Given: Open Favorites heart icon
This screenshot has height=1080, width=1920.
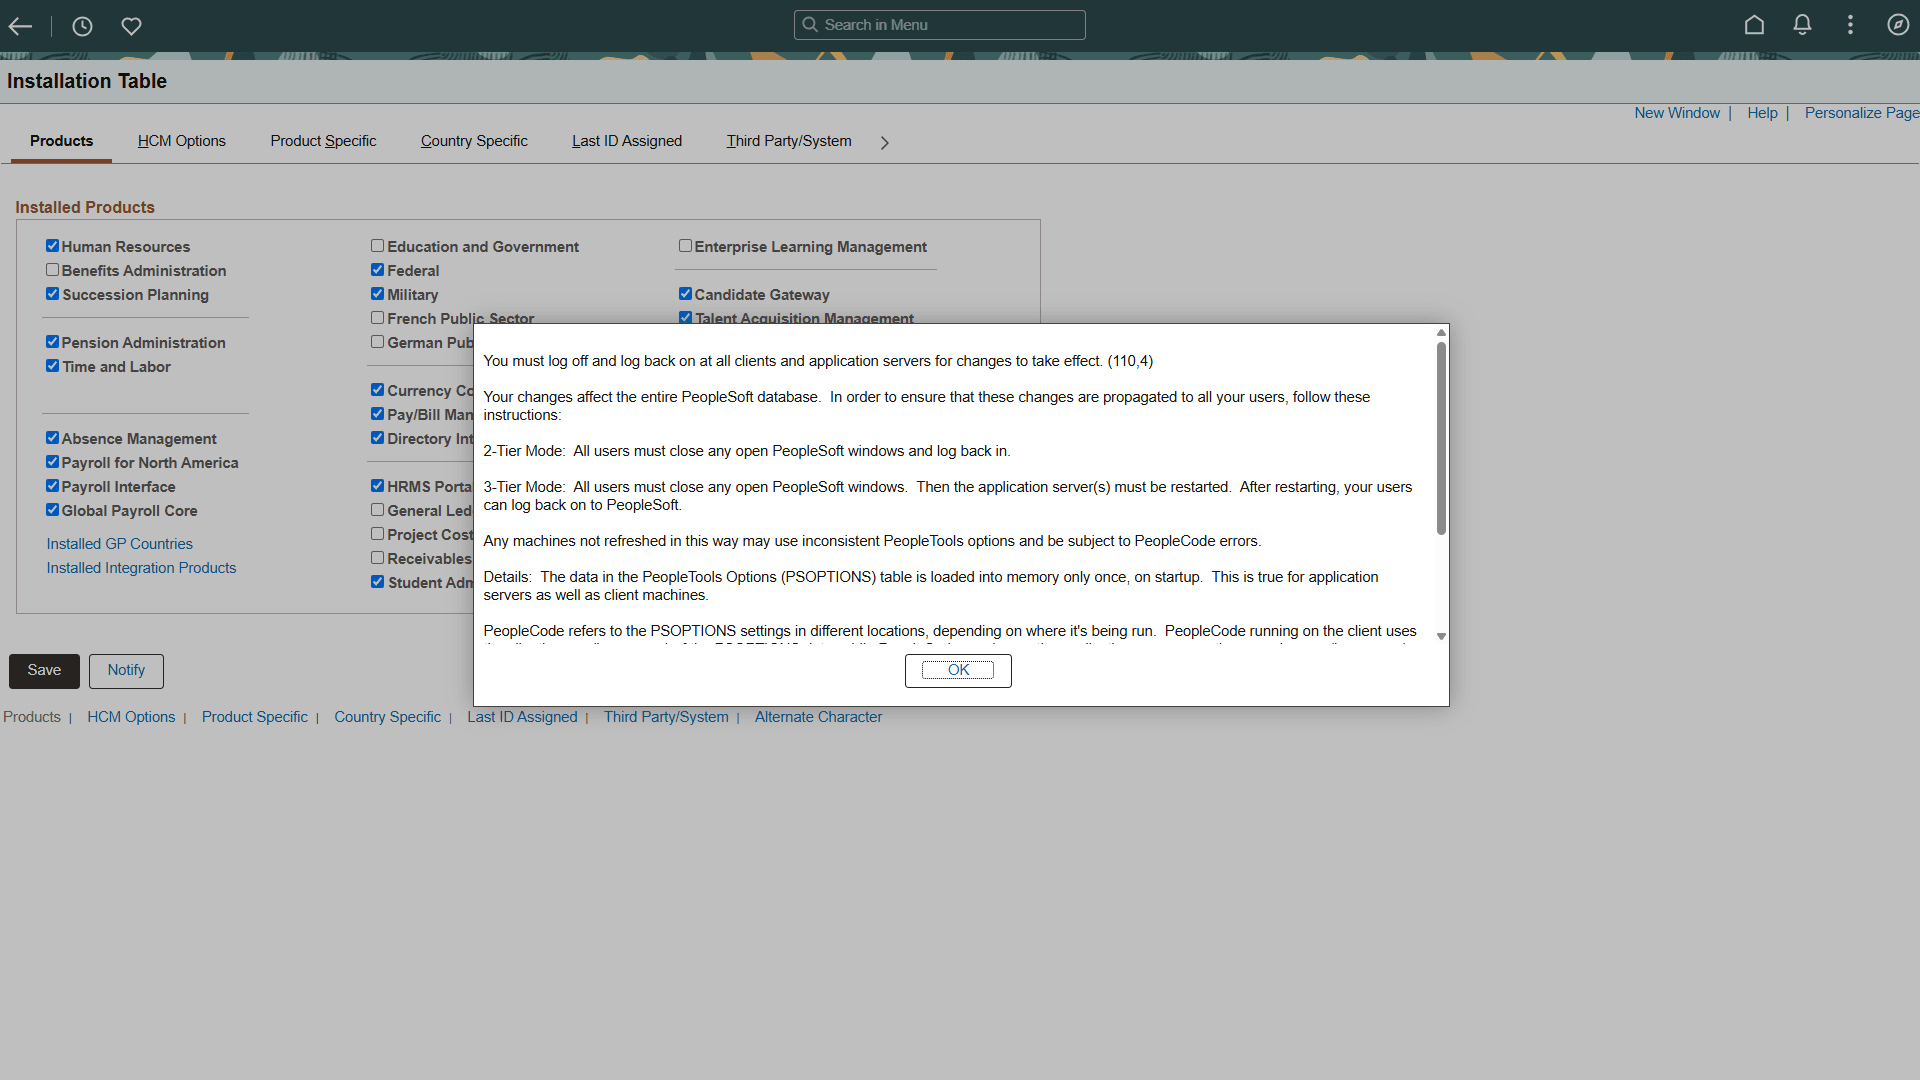Looking at the screenshot, I should [131, 26].
